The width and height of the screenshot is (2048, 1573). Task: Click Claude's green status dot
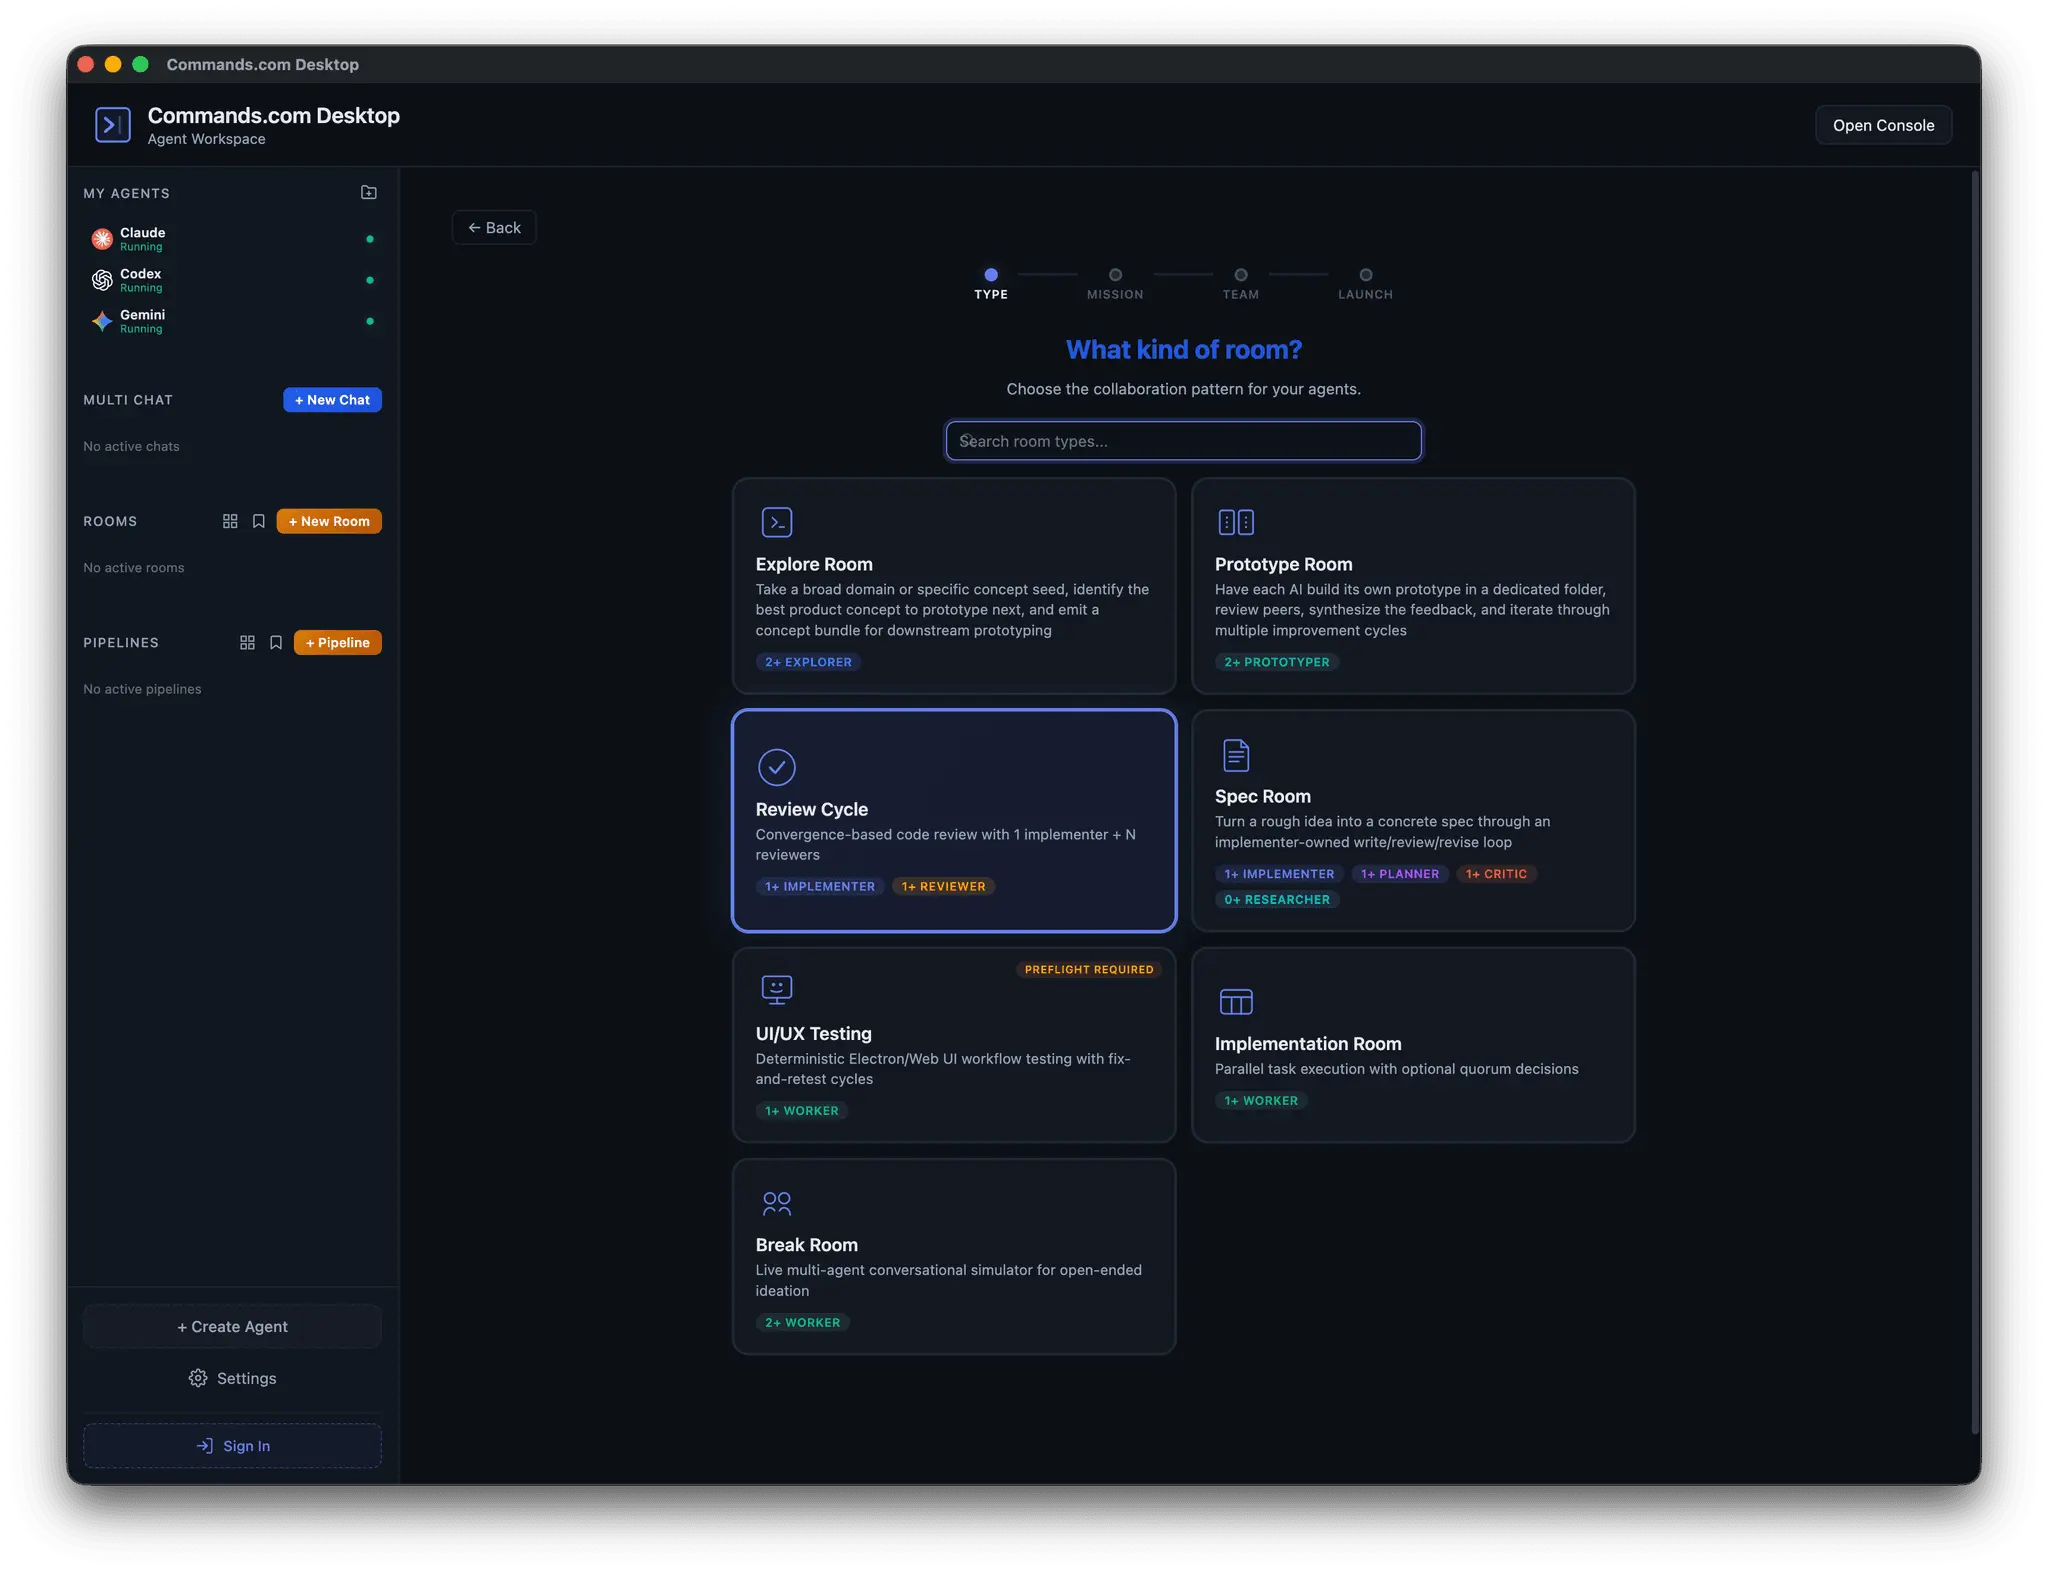tap(370, 239)
